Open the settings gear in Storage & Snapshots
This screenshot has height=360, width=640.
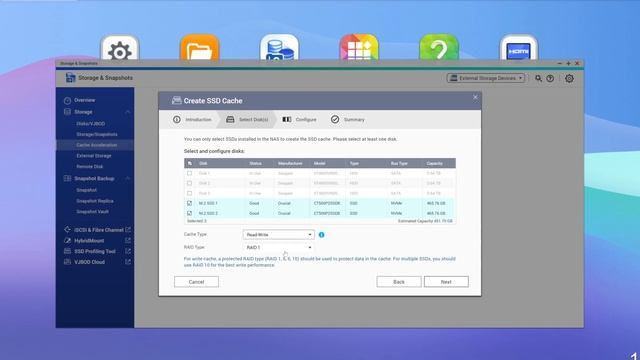coord(569,78)
